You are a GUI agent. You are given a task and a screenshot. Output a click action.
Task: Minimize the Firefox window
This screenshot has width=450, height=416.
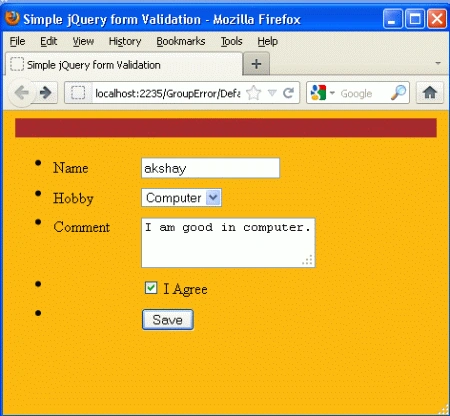coord(393,19)
